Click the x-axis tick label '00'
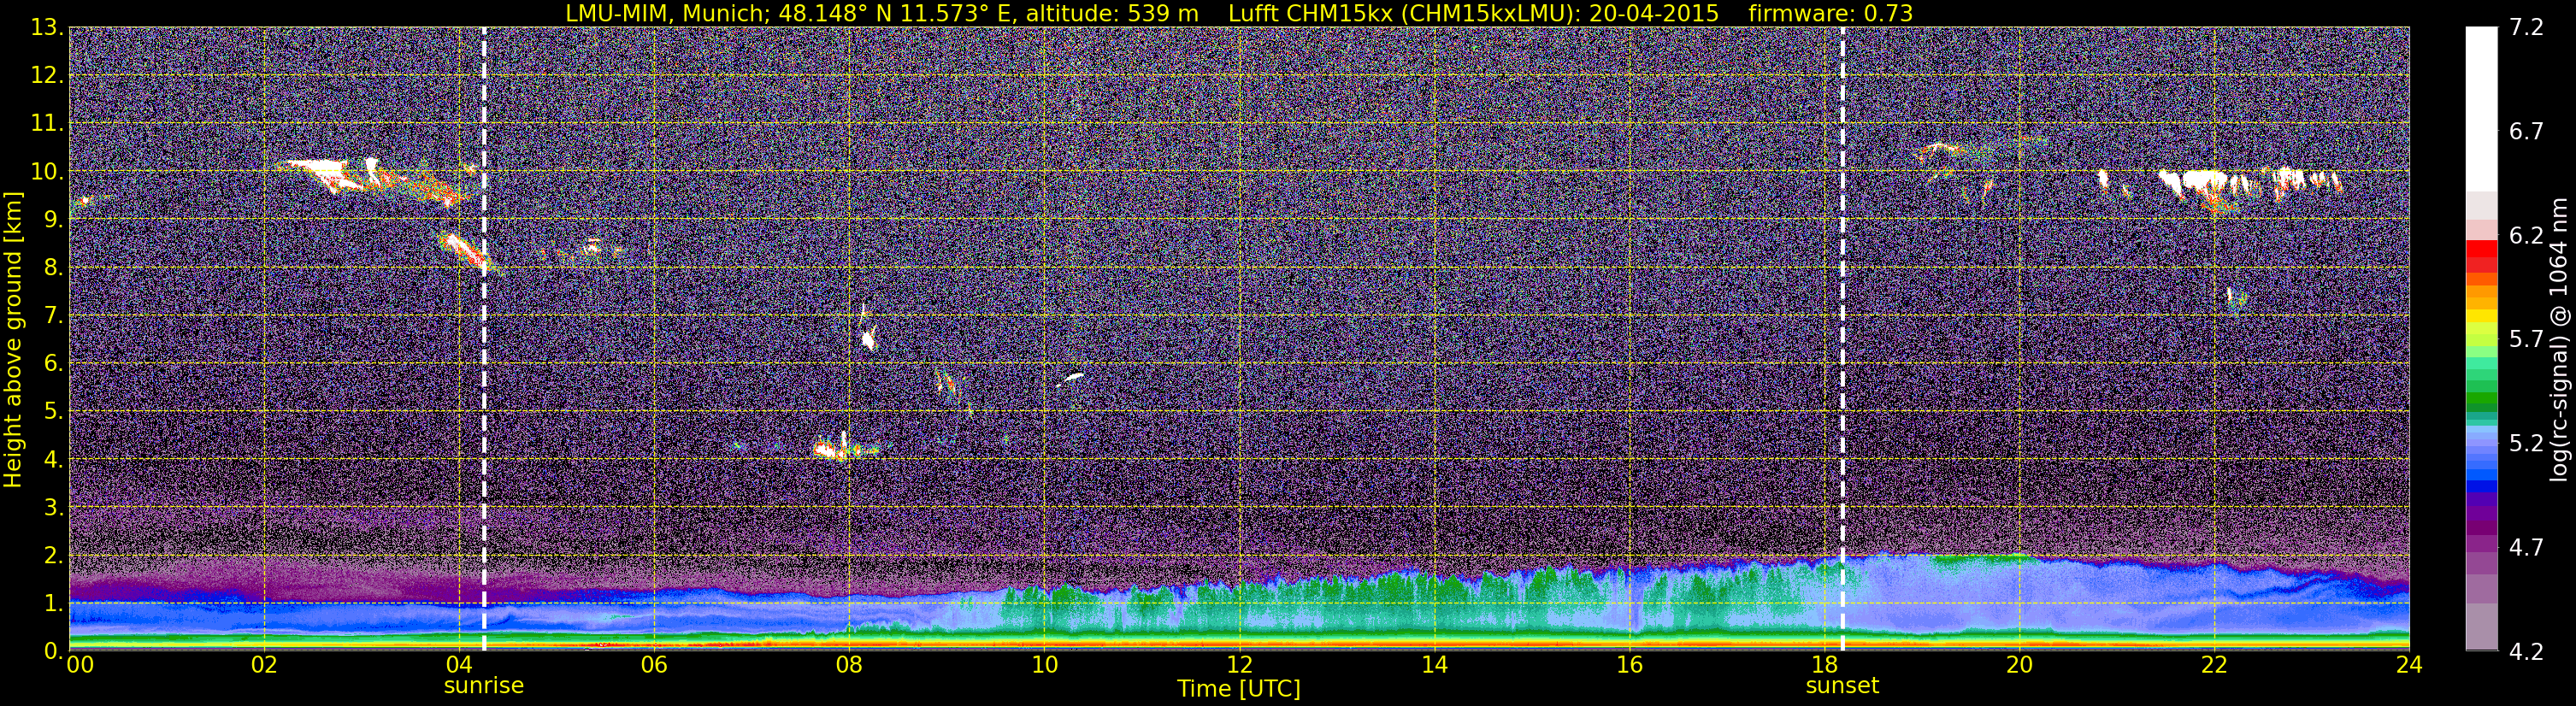The width and height of the screenshot is (2576, 706). point(80,665)
